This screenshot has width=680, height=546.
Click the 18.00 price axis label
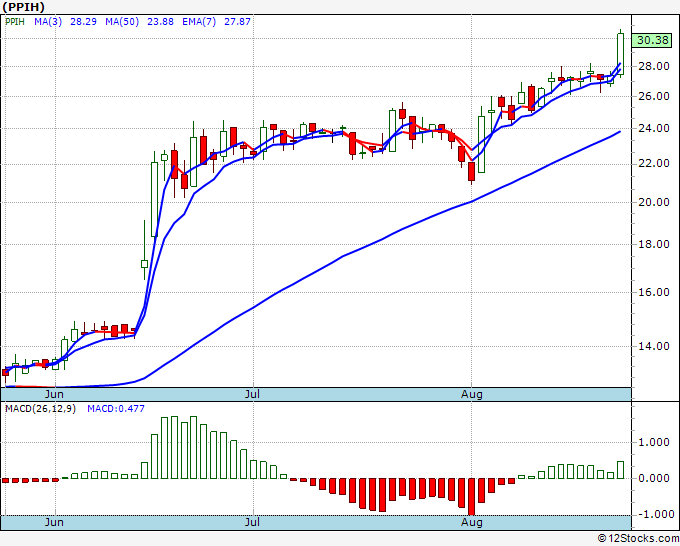(653, 244)
